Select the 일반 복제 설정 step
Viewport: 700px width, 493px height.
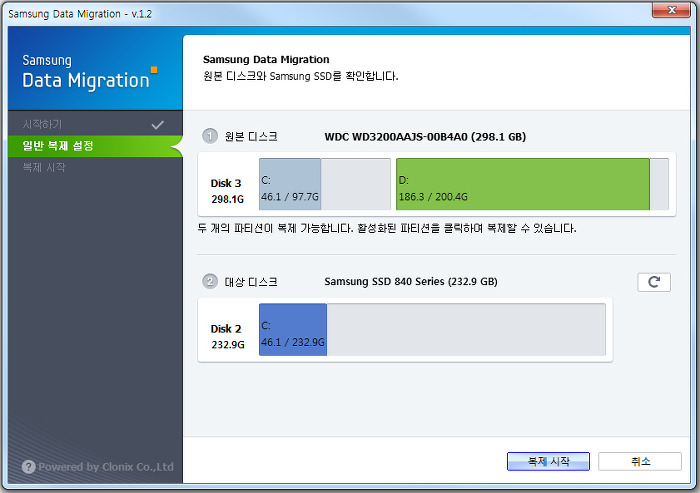[x=95, y=146]
